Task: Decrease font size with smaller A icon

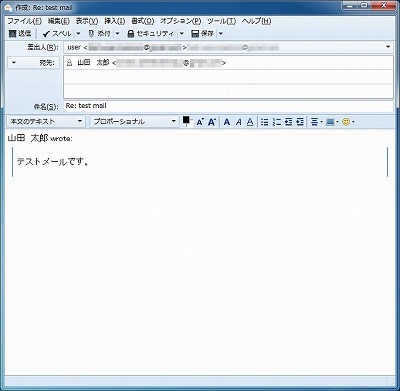Action: [200, 122]
